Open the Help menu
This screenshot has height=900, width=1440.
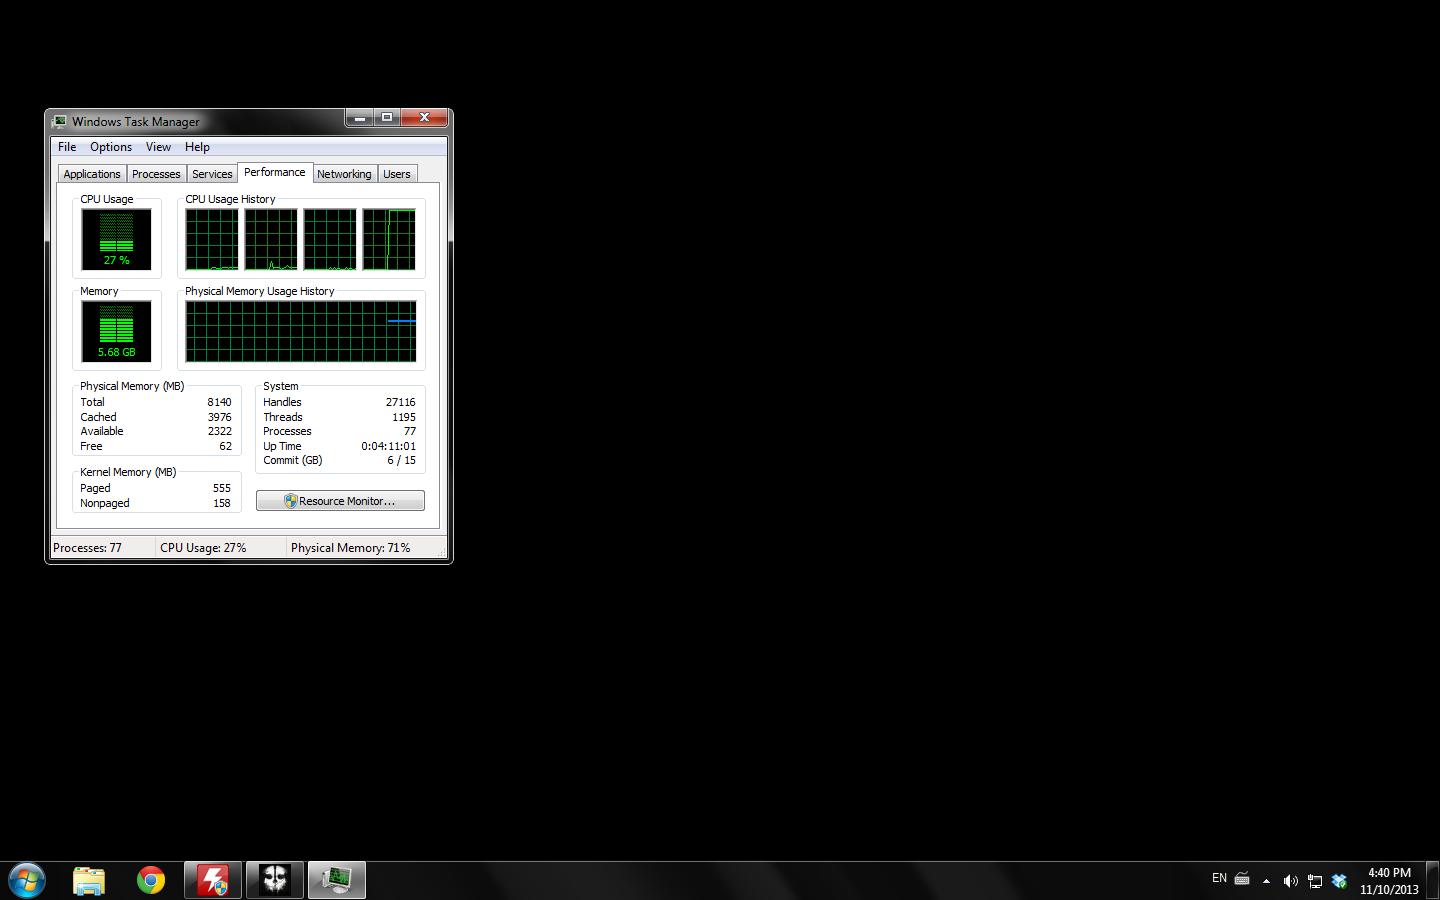click(197, 147)
